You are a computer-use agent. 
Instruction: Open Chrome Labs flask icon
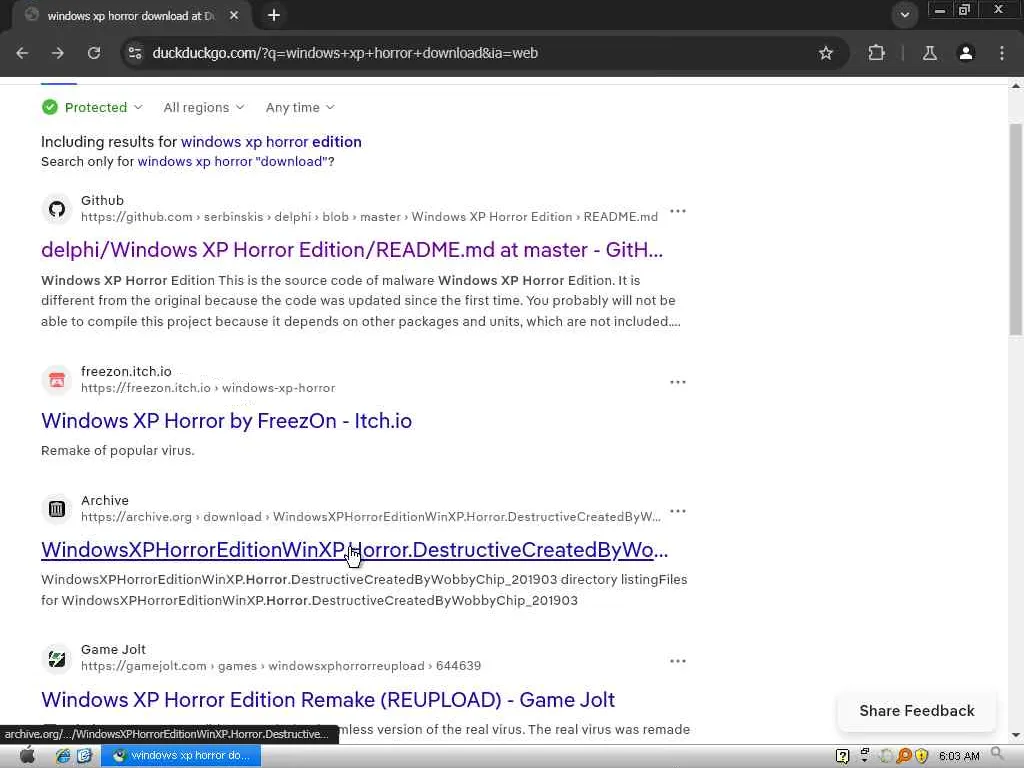point(930,53)
